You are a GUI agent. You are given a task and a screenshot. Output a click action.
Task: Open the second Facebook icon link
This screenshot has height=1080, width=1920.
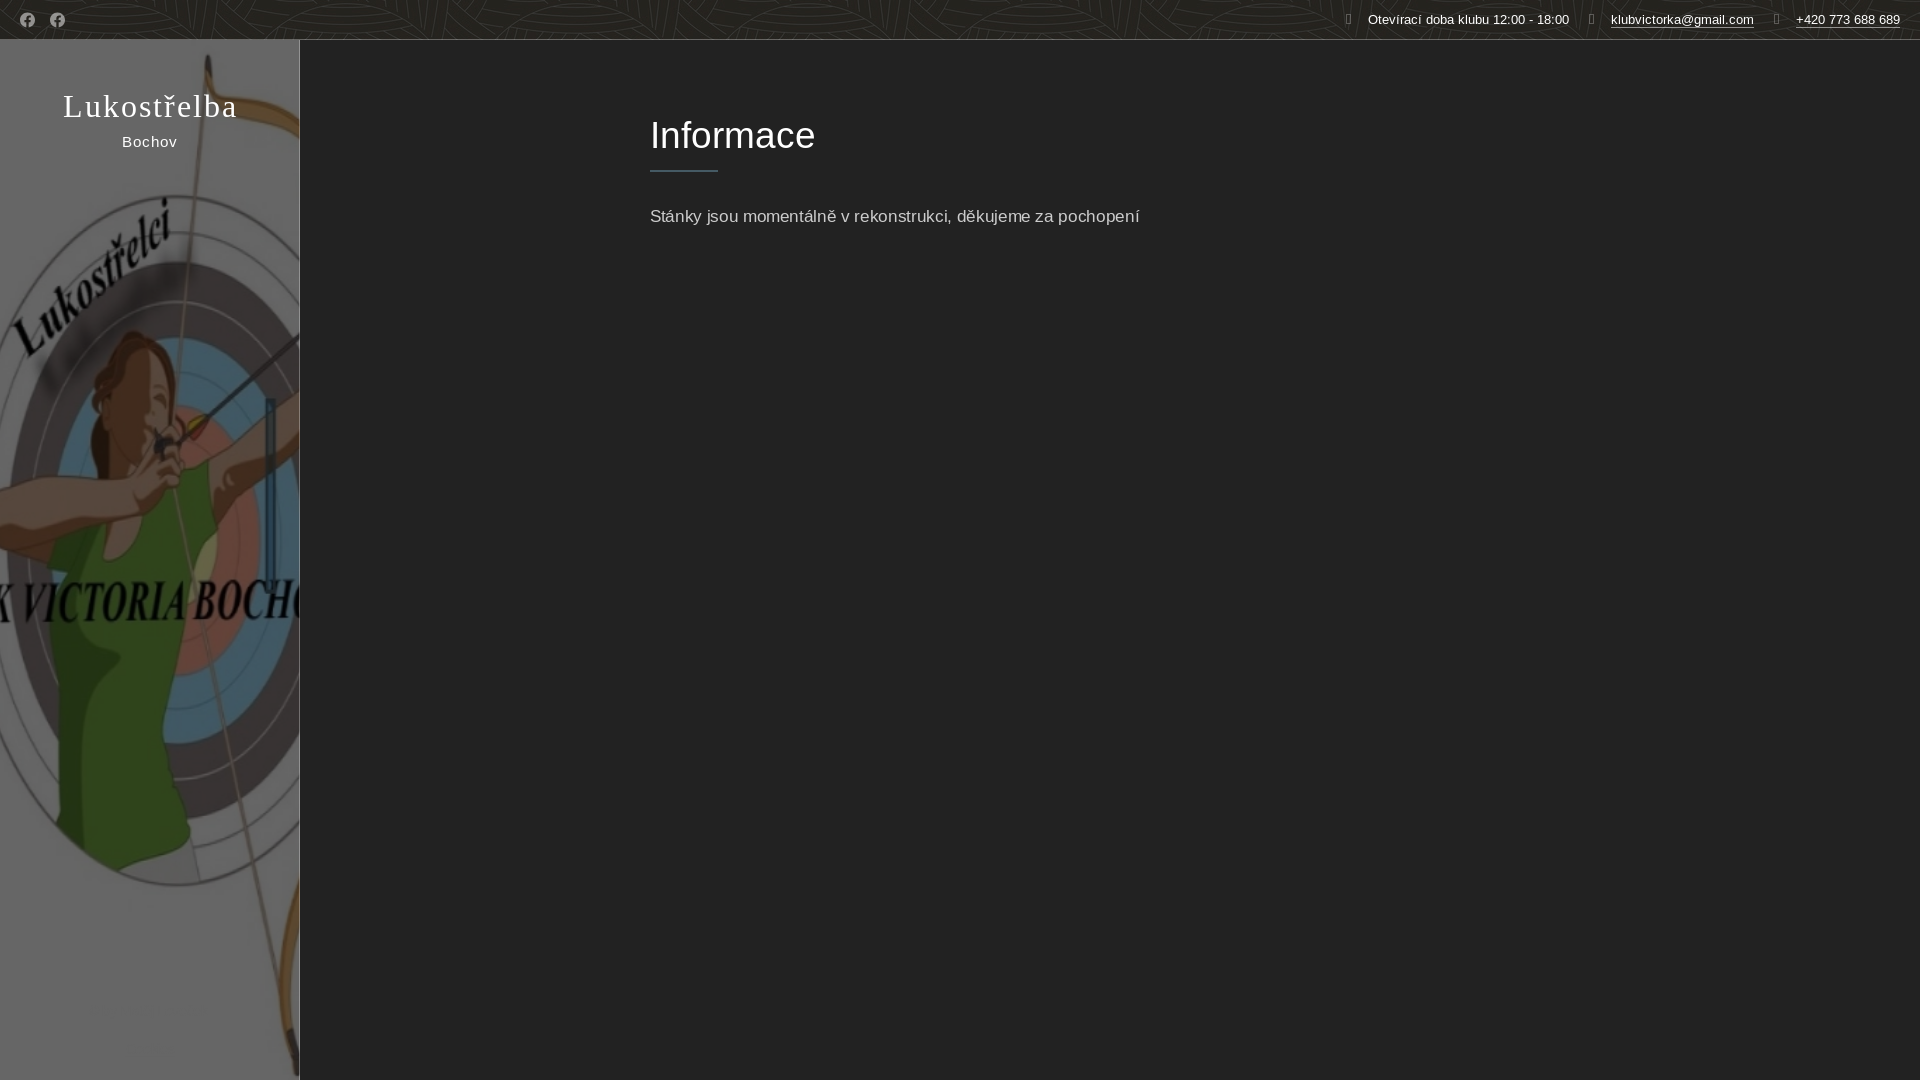tap(57, 20)
